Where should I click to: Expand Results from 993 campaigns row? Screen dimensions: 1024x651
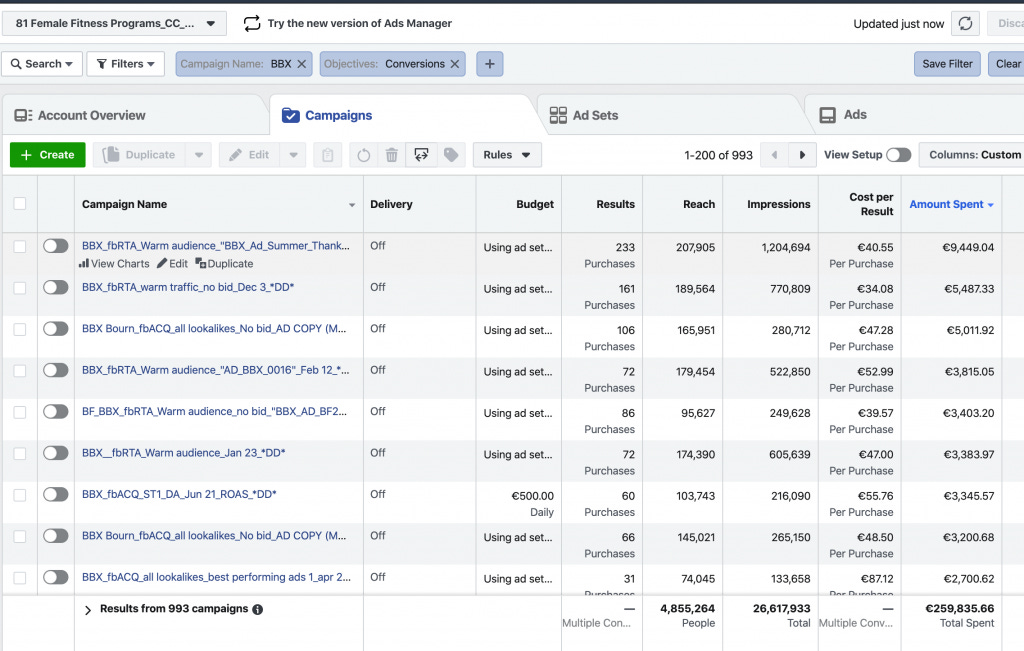point(88,610)
